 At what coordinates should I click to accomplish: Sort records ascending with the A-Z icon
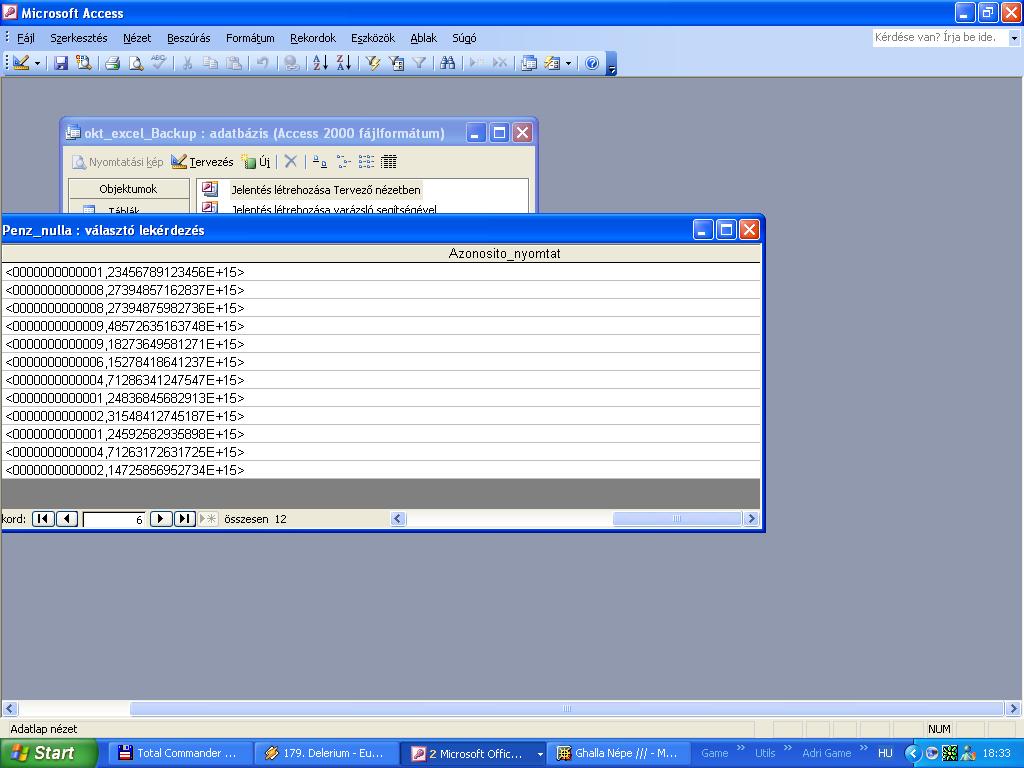click(x=320, y=63)
